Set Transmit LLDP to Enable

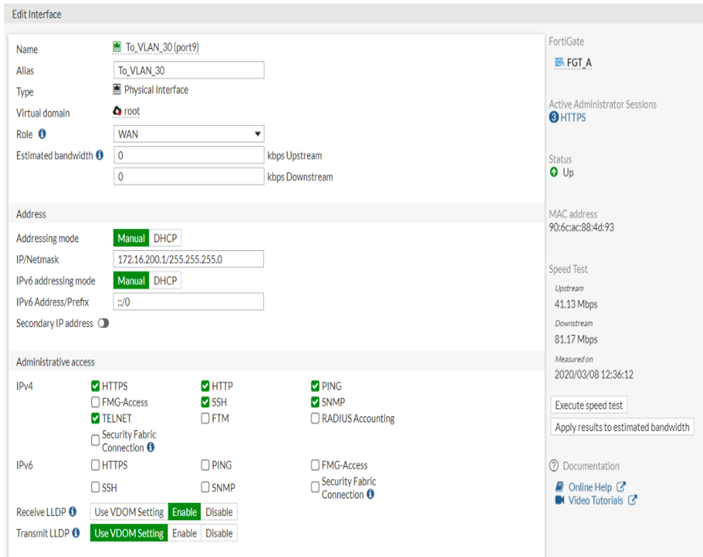(x=184, y=533)
